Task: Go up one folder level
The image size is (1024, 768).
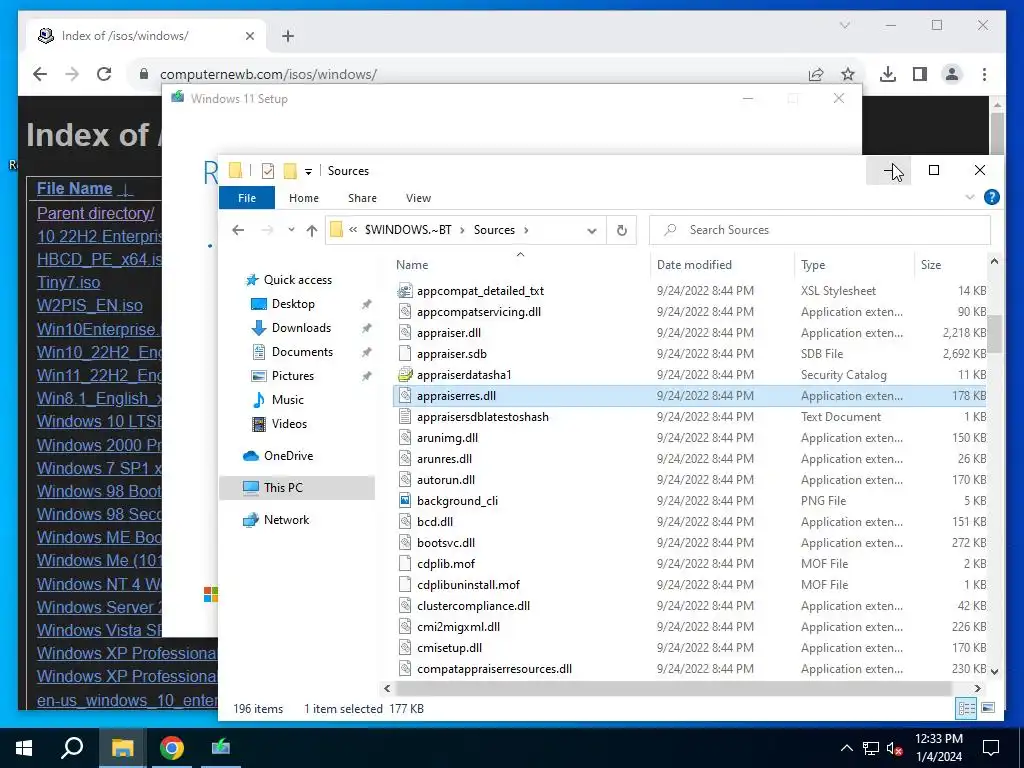Action: coord(312,230)
